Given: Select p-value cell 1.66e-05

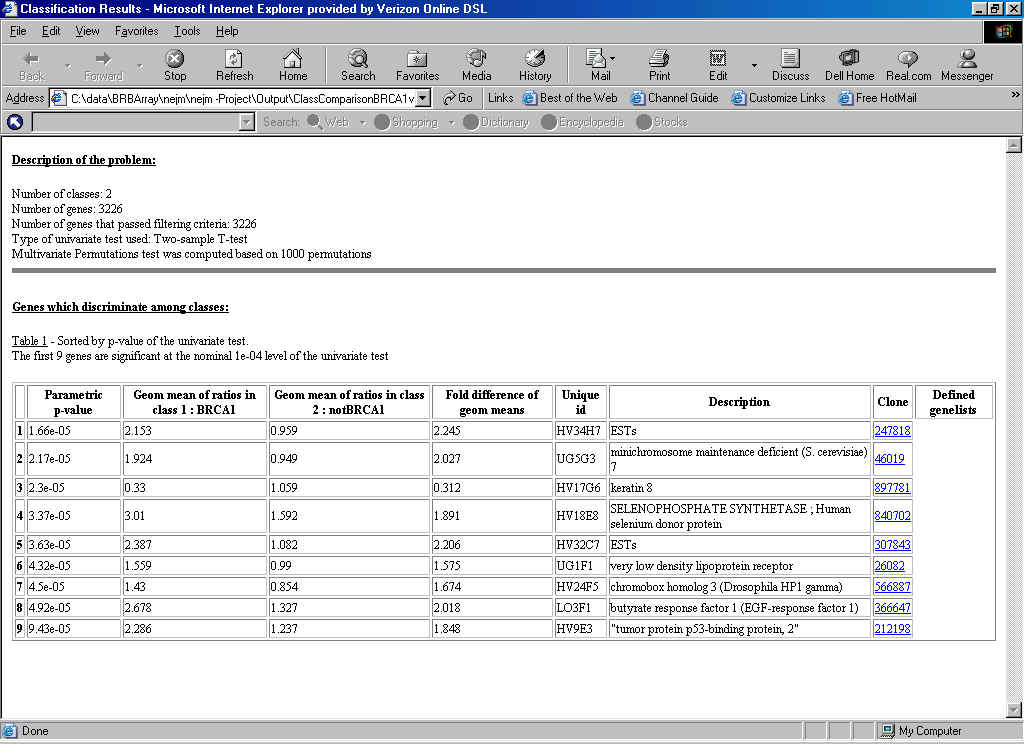Looking at the screenshot, I should [74, 431].
